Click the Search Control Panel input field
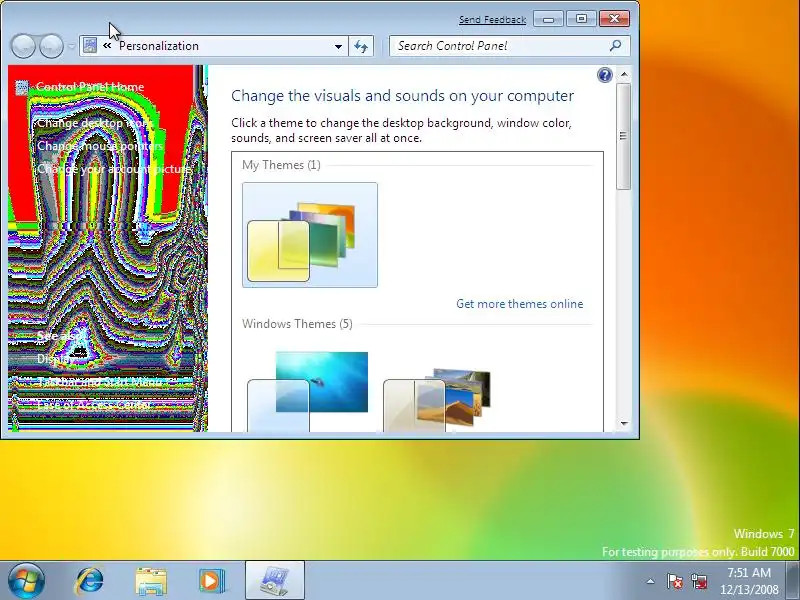Viewport: 800px width, 600px height. point(500,46)
